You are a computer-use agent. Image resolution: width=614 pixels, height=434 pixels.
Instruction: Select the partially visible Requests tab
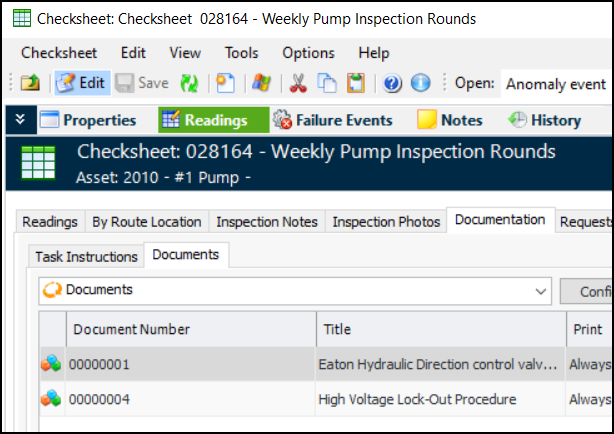585,222
